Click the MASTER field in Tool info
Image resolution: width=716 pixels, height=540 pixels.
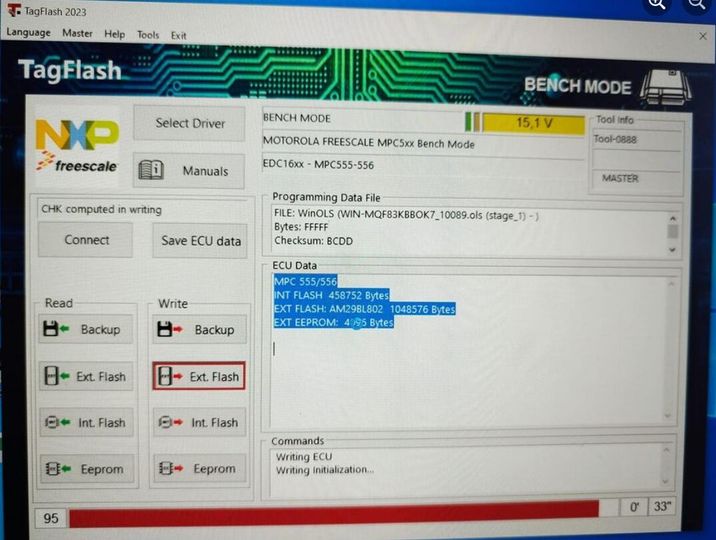tap(636, 178)
